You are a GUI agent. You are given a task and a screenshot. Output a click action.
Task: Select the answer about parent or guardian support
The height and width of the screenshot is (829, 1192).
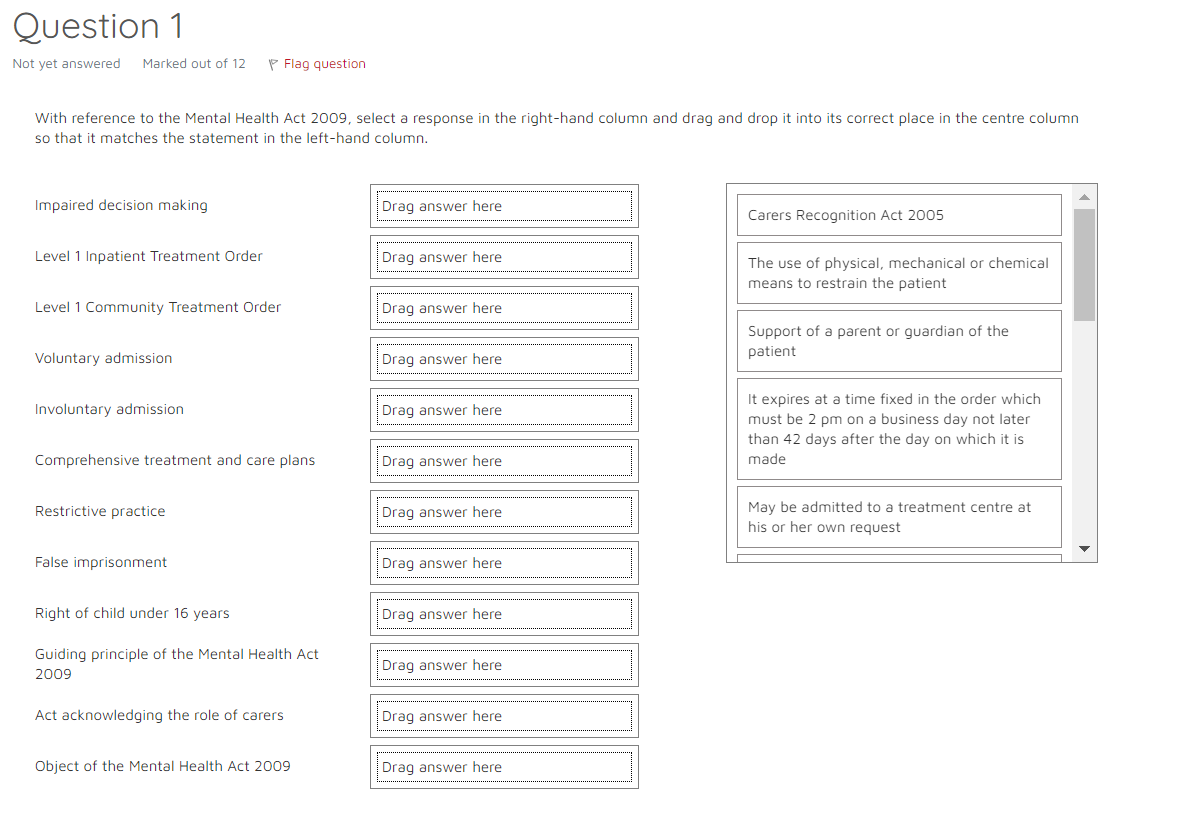click(898, 340)
